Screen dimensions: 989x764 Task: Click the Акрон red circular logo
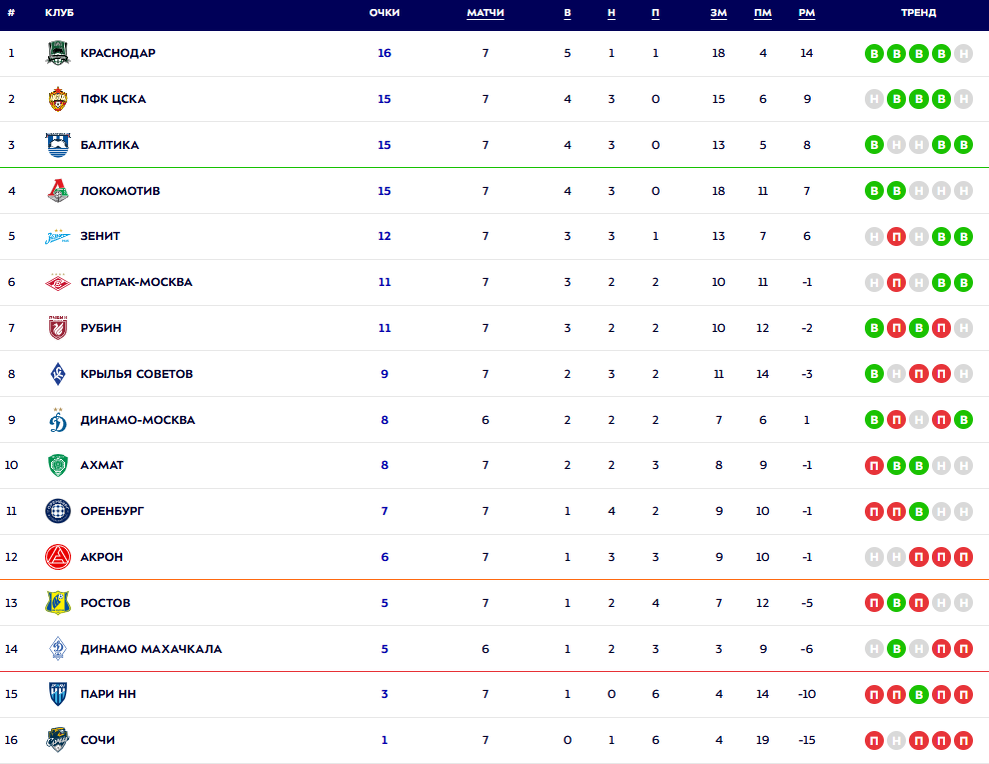click(58, 557)
